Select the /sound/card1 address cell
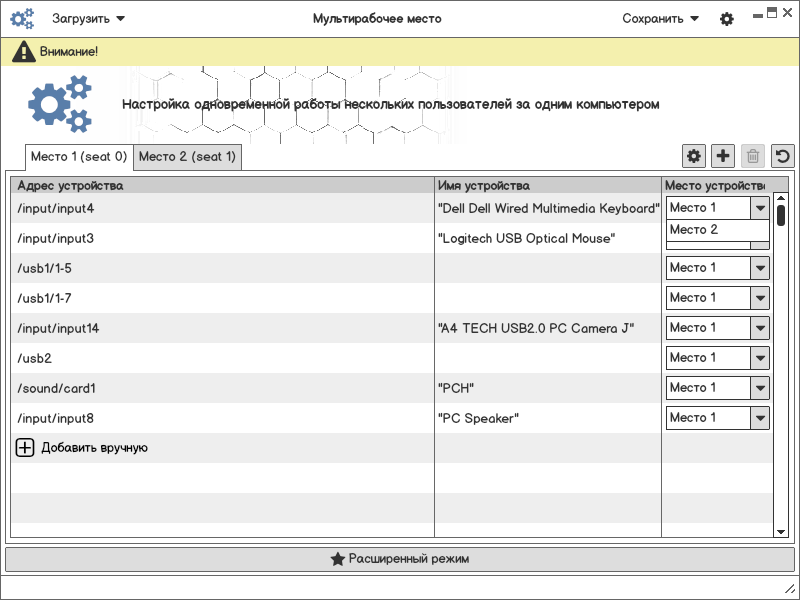The width and height of the screenshot is (800, 600). [x=222, y=388]
